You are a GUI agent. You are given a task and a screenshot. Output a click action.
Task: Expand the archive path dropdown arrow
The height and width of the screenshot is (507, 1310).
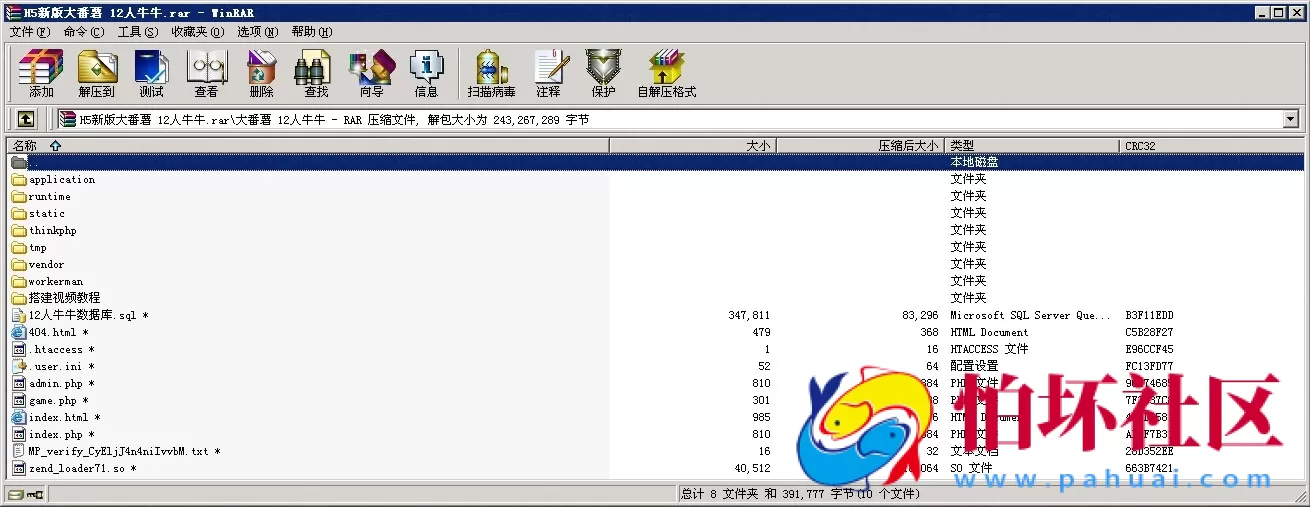(1290, 120)
